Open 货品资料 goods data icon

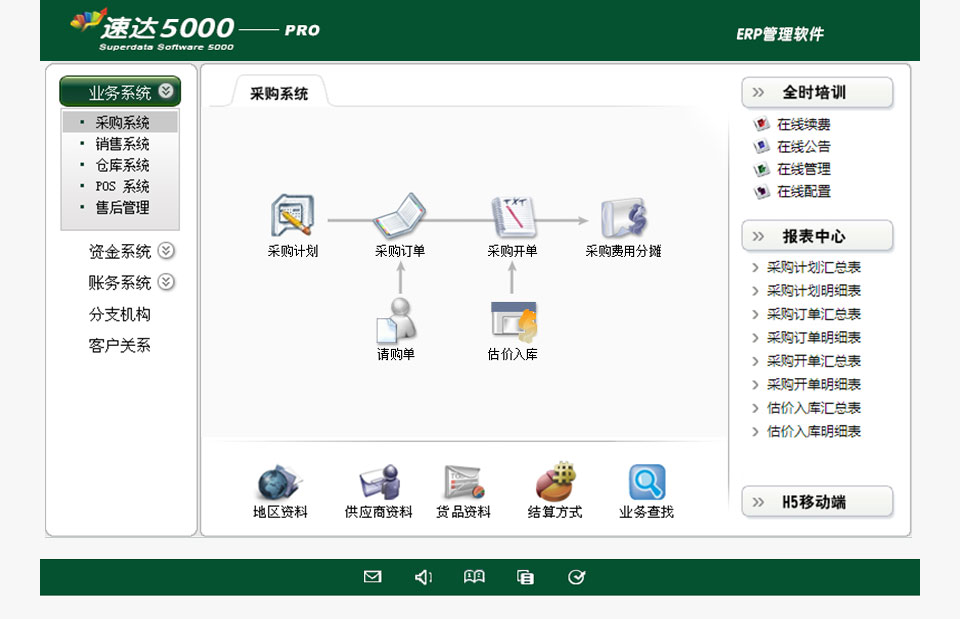pyautogui.click(x=463, y=482)
